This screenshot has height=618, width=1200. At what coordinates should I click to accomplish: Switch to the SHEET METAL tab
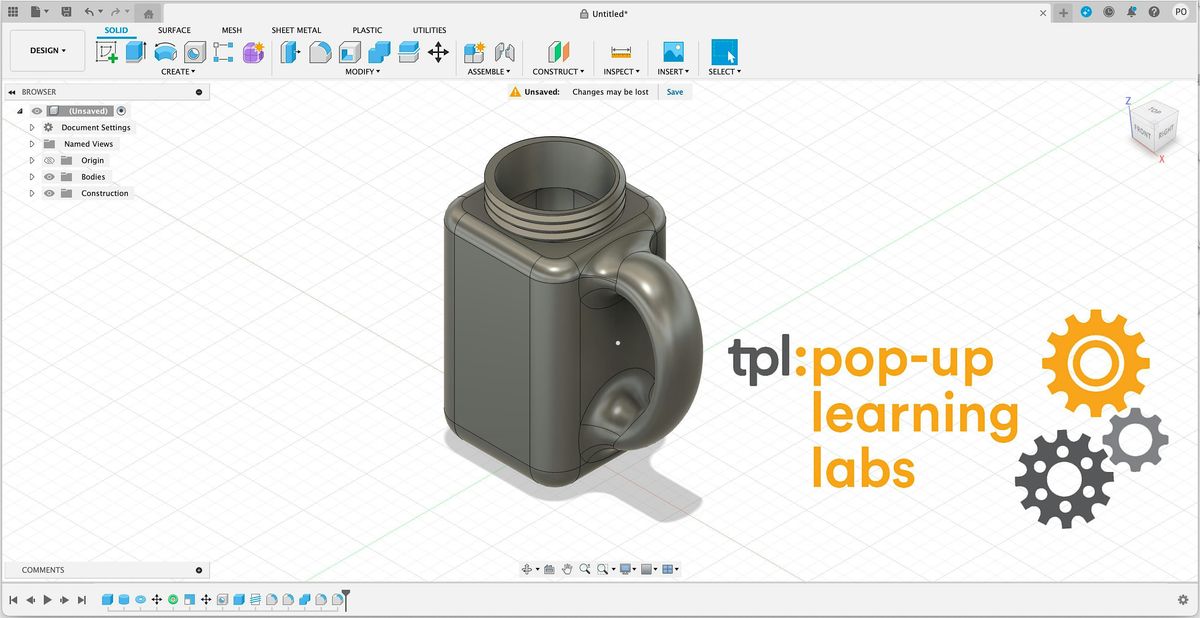(x=296, y=30)
